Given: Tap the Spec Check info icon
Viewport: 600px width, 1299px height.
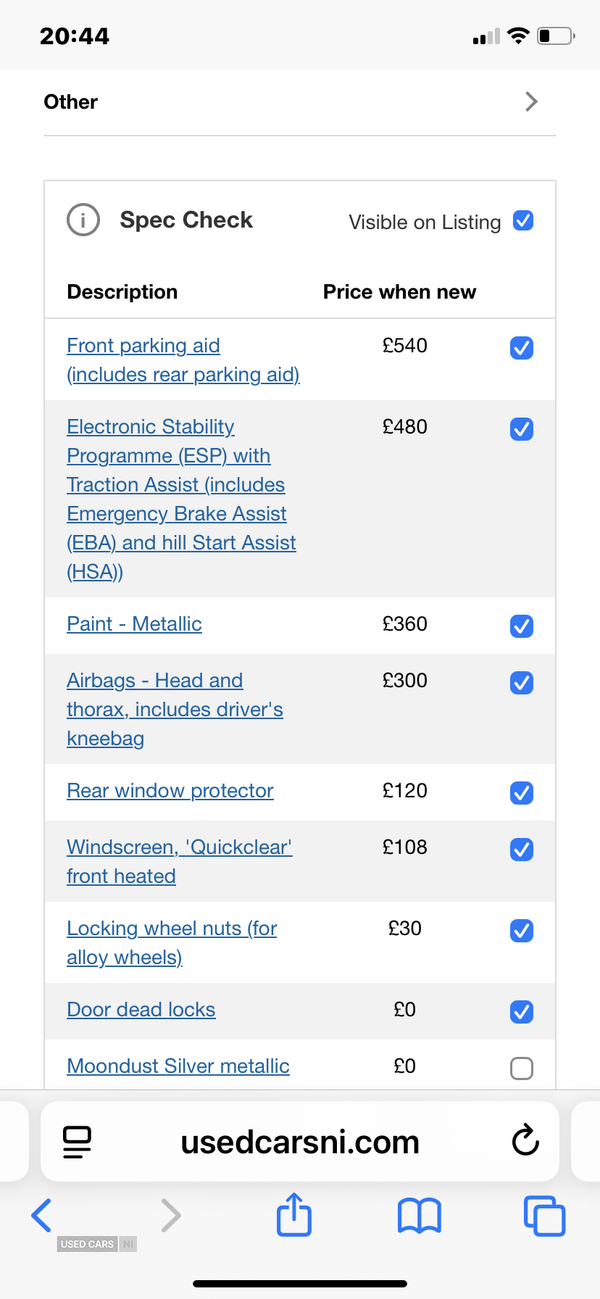Looking at the screenshot, I should coord(83,220).
